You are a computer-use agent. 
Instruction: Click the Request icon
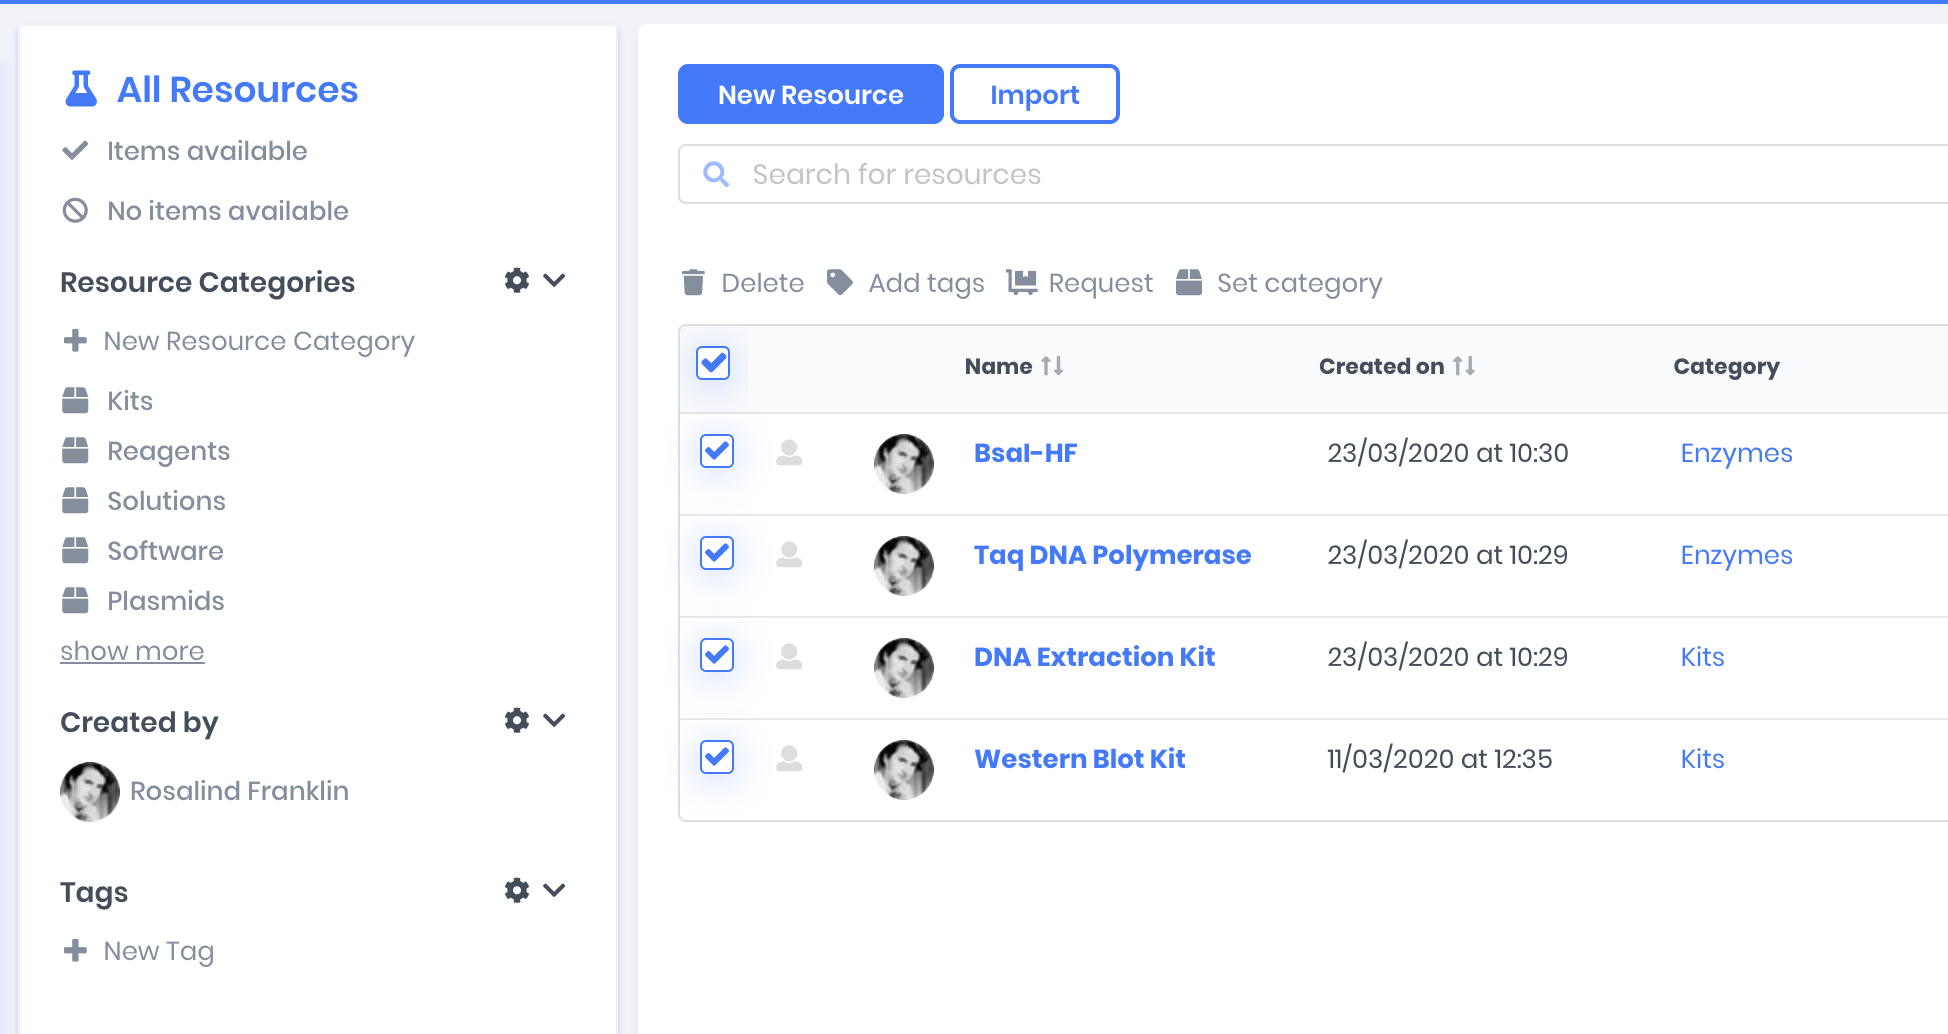(1022, 283)
